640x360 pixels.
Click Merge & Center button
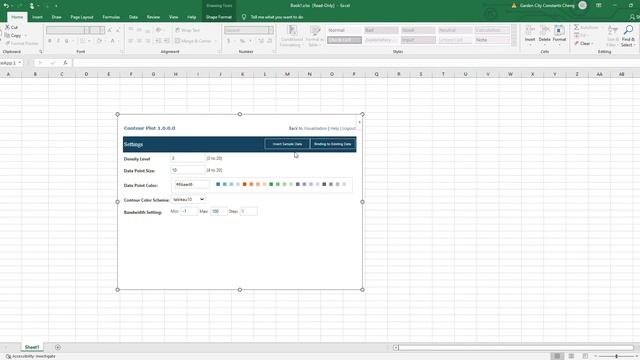tap(193, 41)
